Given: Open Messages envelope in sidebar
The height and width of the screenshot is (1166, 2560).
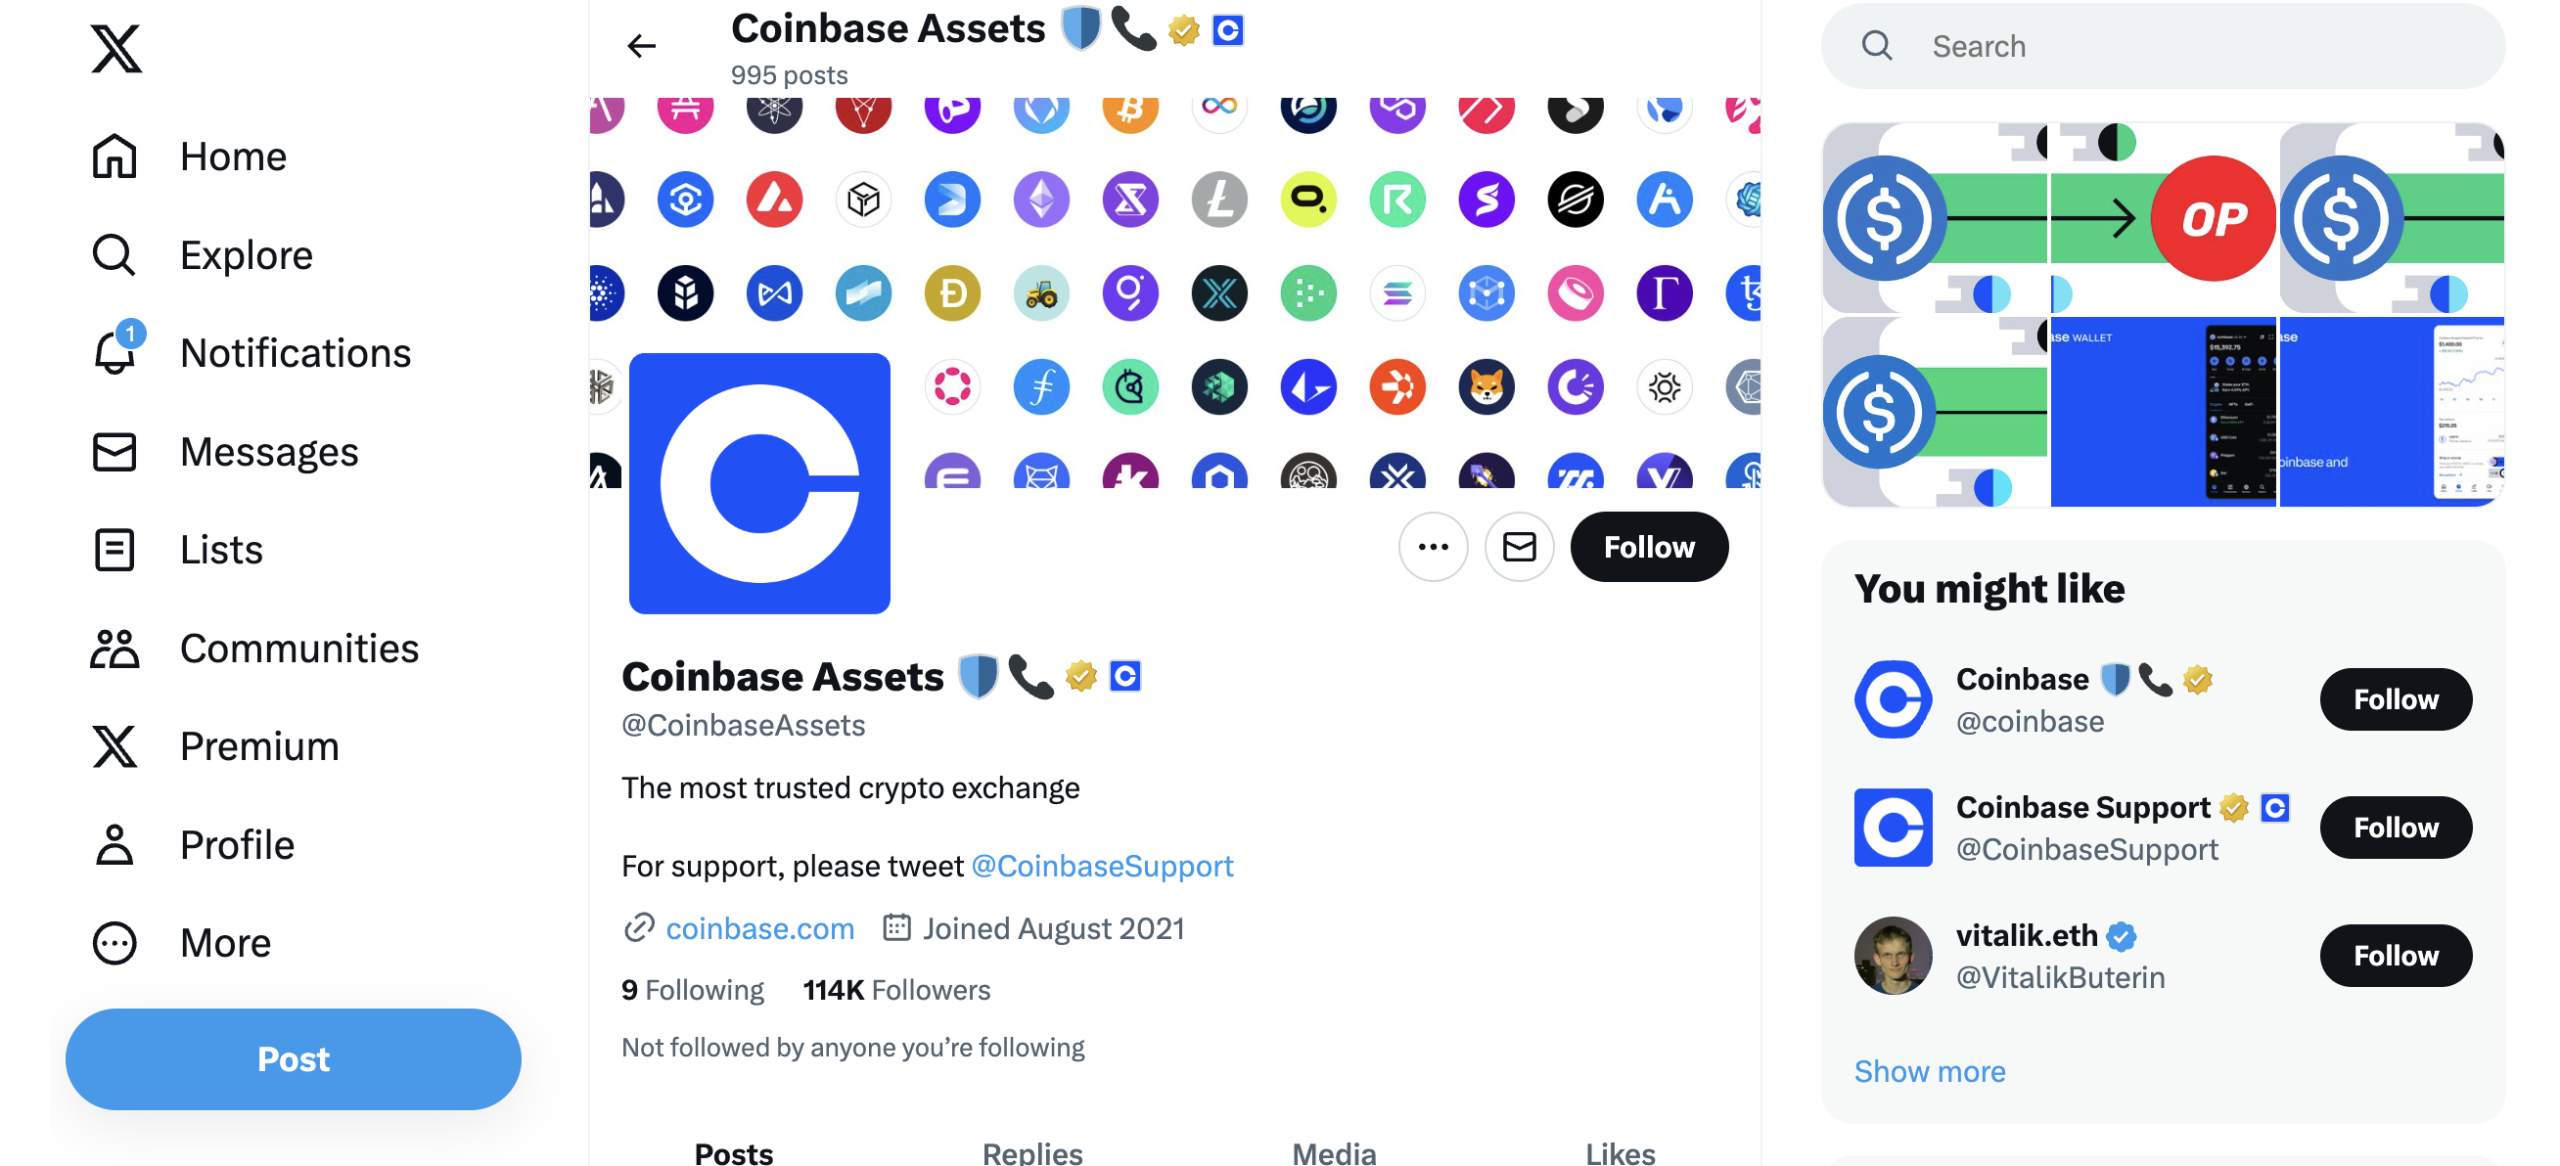Looking at the screenshot, I should (114, 452).
